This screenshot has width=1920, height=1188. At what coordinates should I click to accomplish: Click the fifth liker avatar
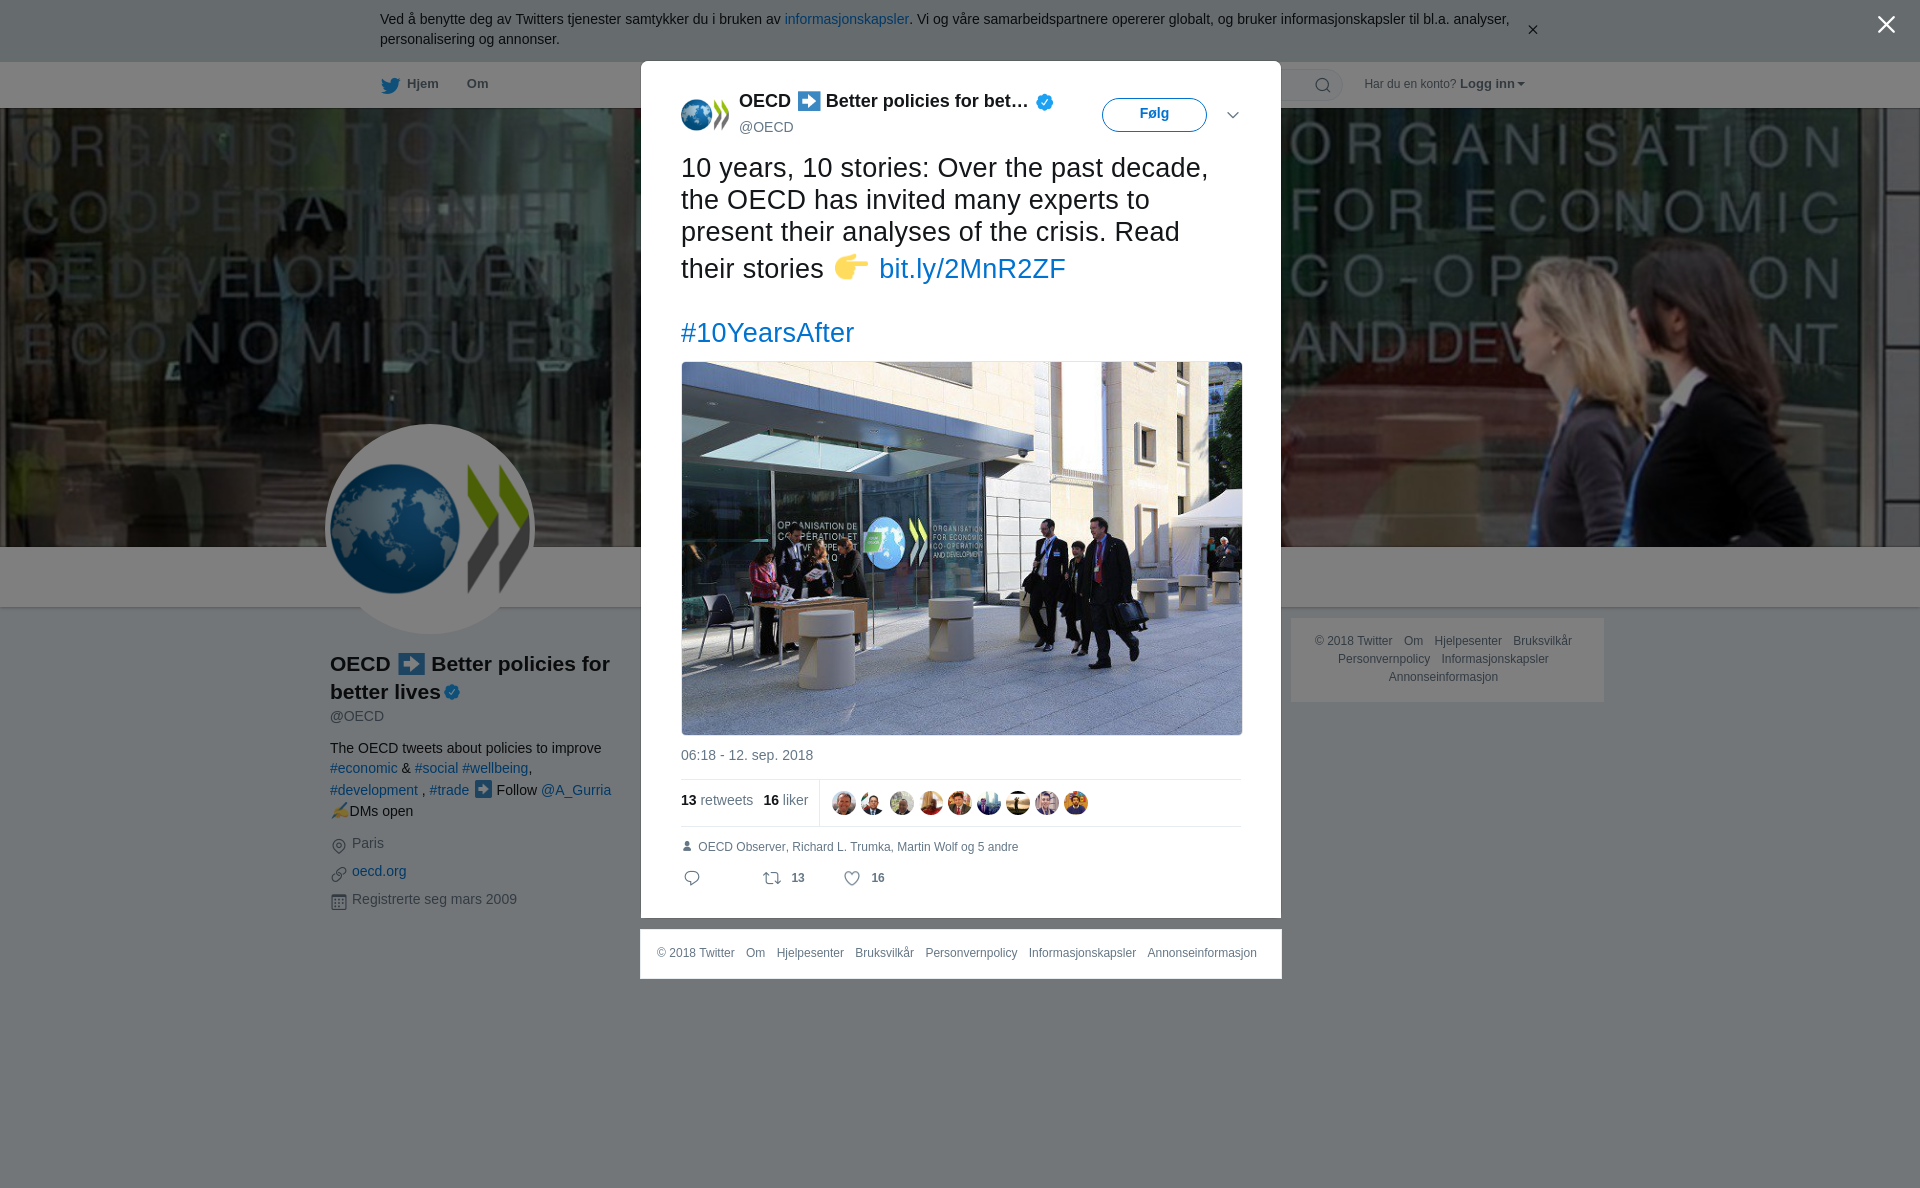(960, 803)
